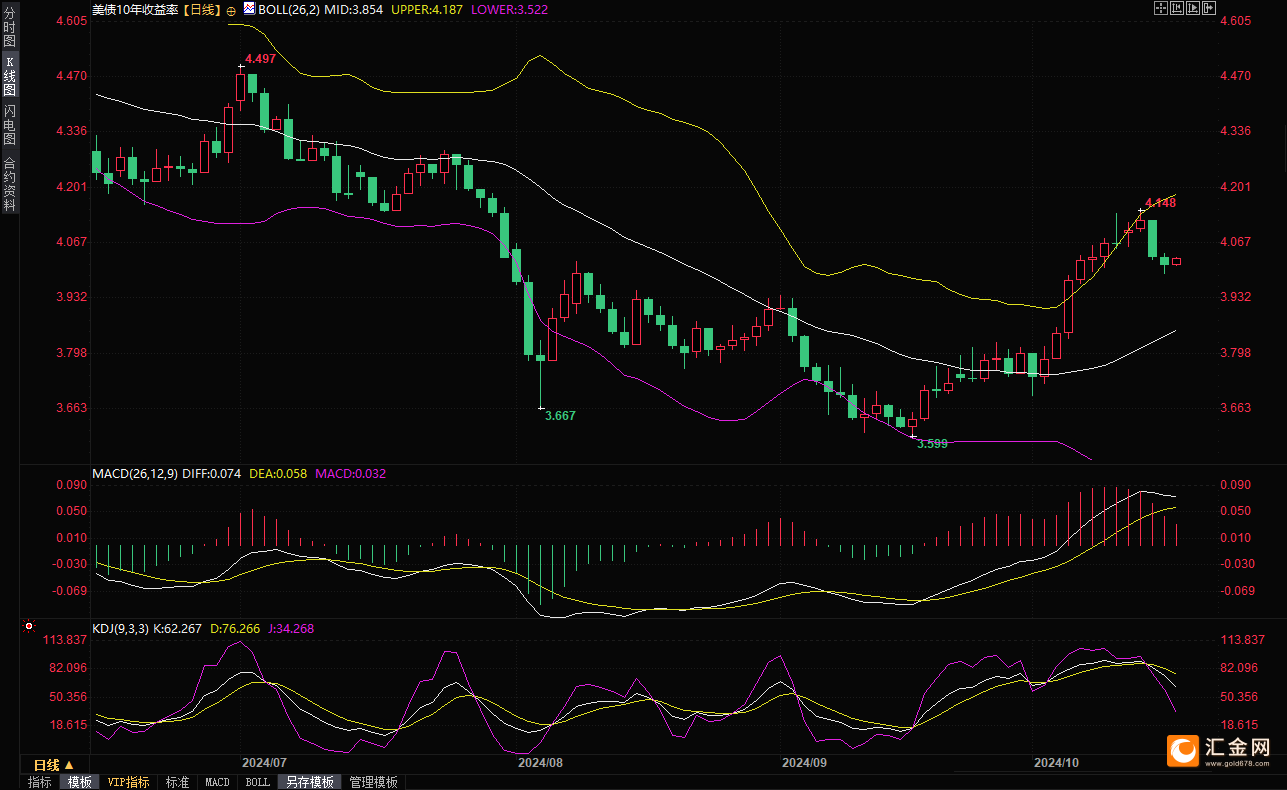The width and height of the screenshot is (1287, 790).
Task: Click the 汇金网 logo
Action: (x=1219, y=749)
